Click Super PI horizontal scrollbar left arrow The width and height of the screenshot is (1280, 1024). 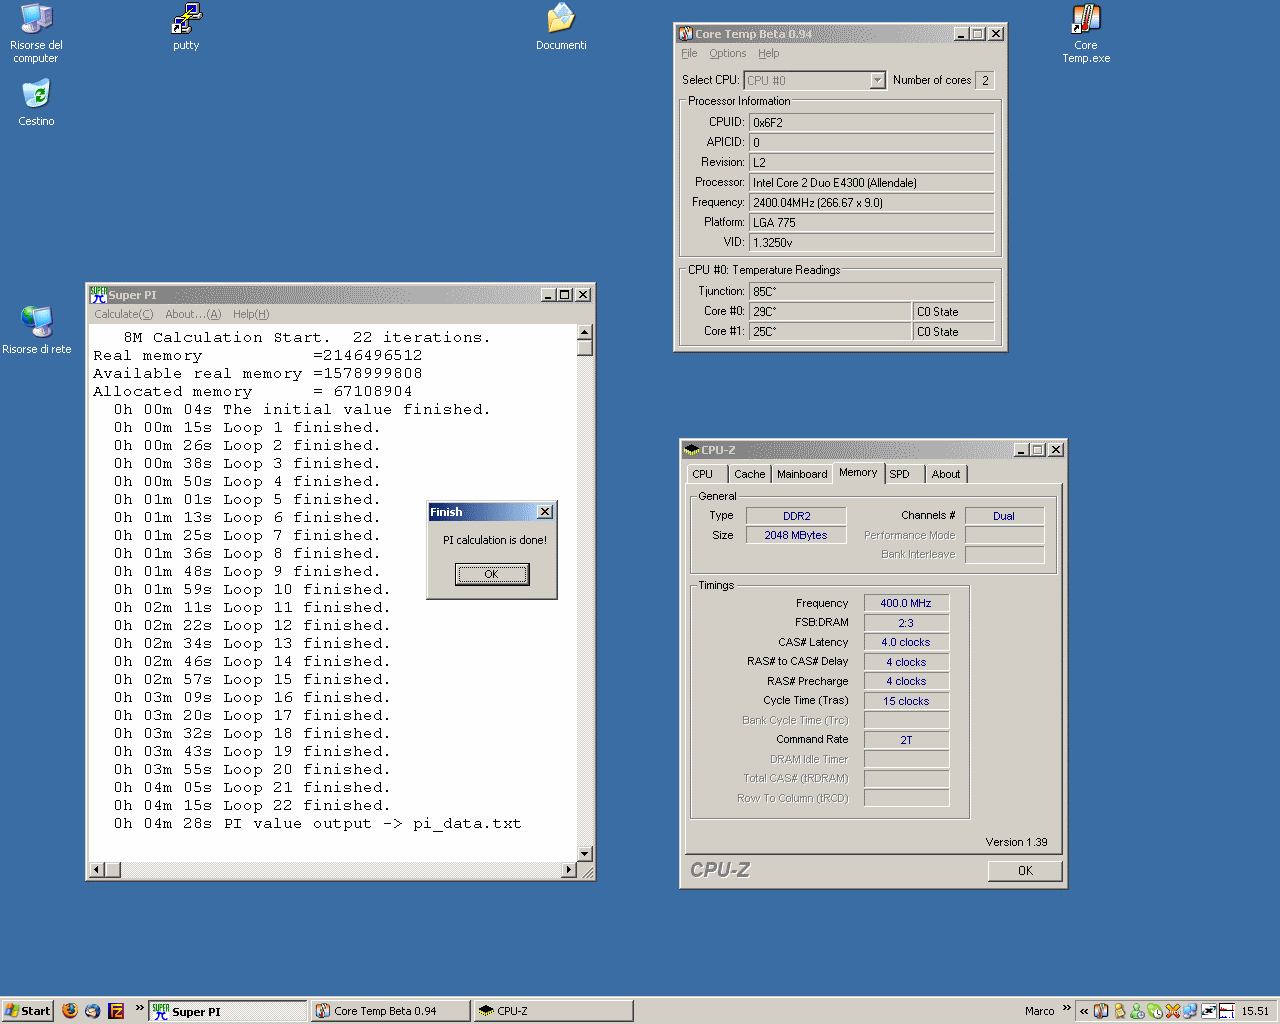pos(97,870)
